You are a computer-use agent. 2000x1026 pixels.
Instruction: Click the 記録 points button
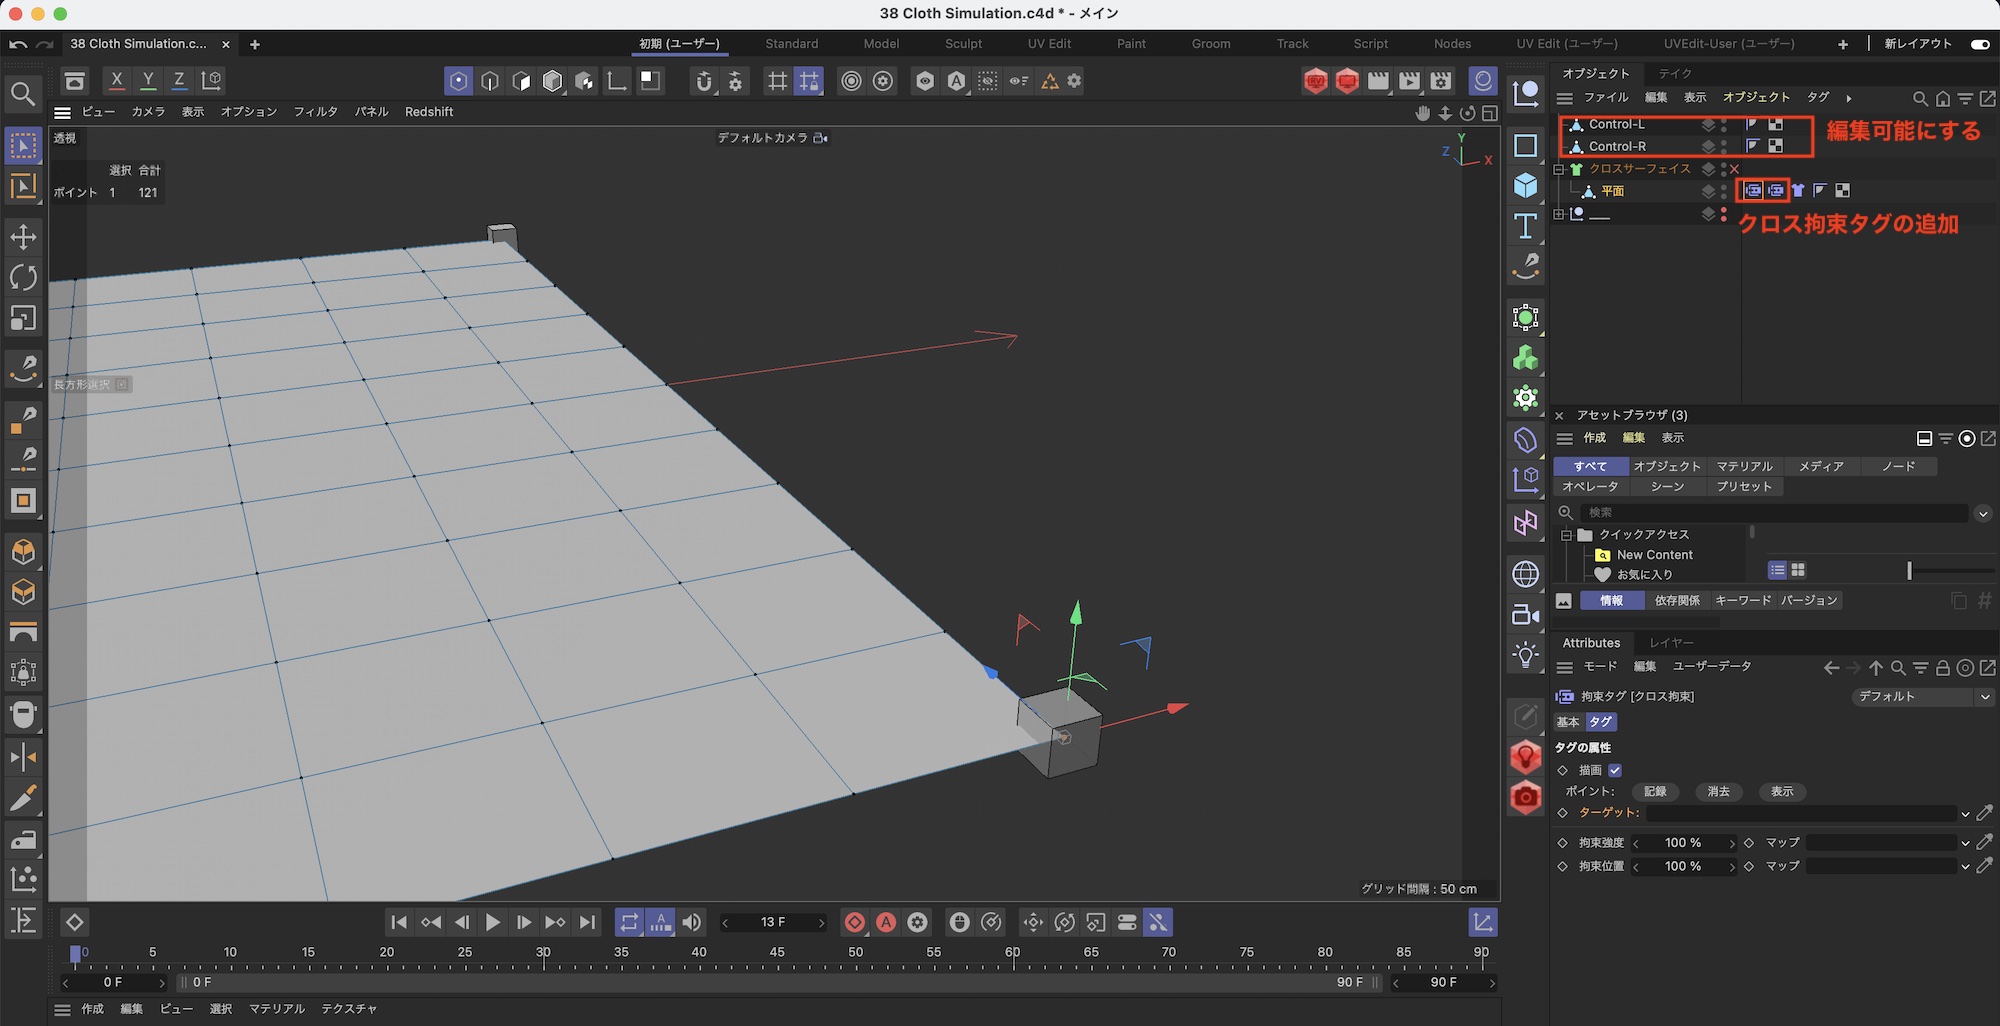pyautogui.click(x=1655, y=791)
